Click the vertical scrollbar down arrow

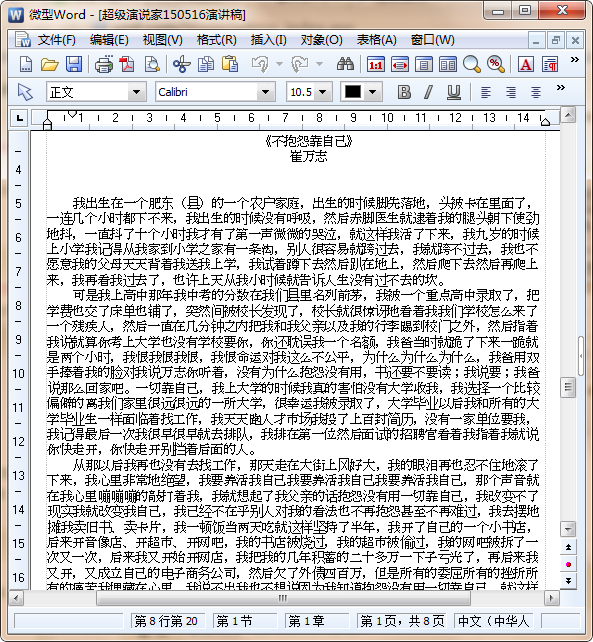568,529
